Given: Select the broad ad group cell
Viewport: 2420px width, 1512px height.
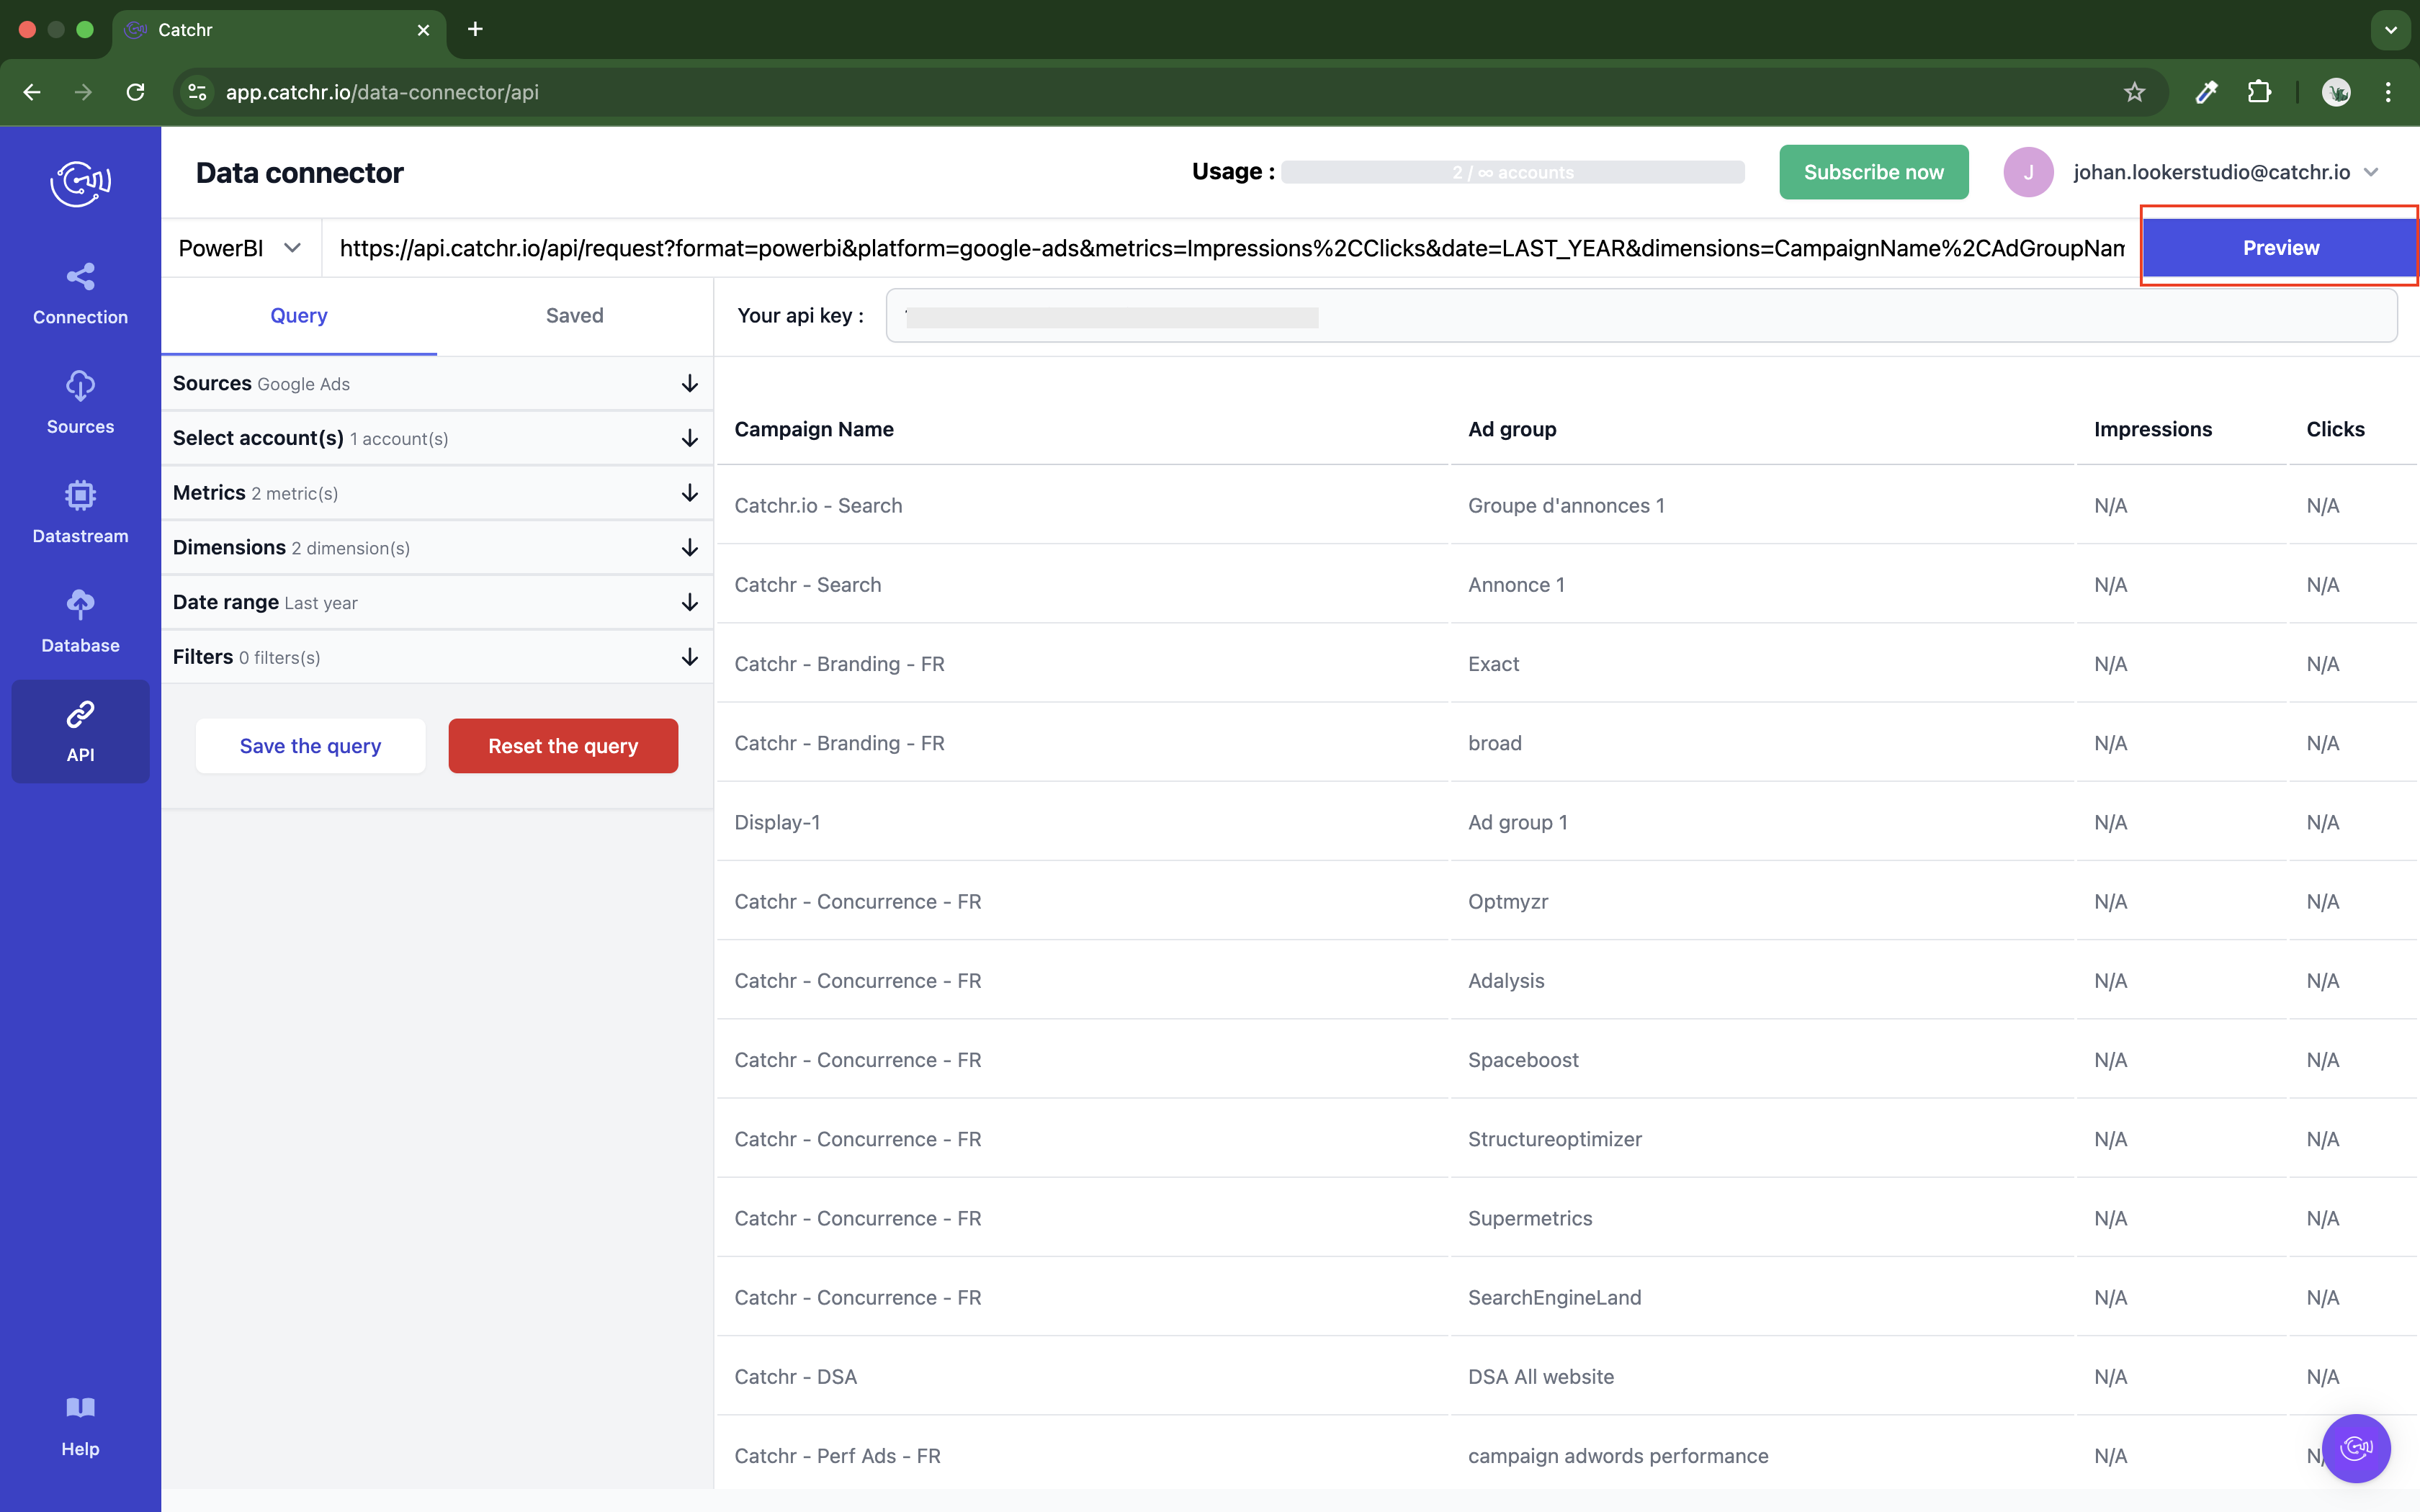Looking at the screenshot, I should pos(1495,743).
